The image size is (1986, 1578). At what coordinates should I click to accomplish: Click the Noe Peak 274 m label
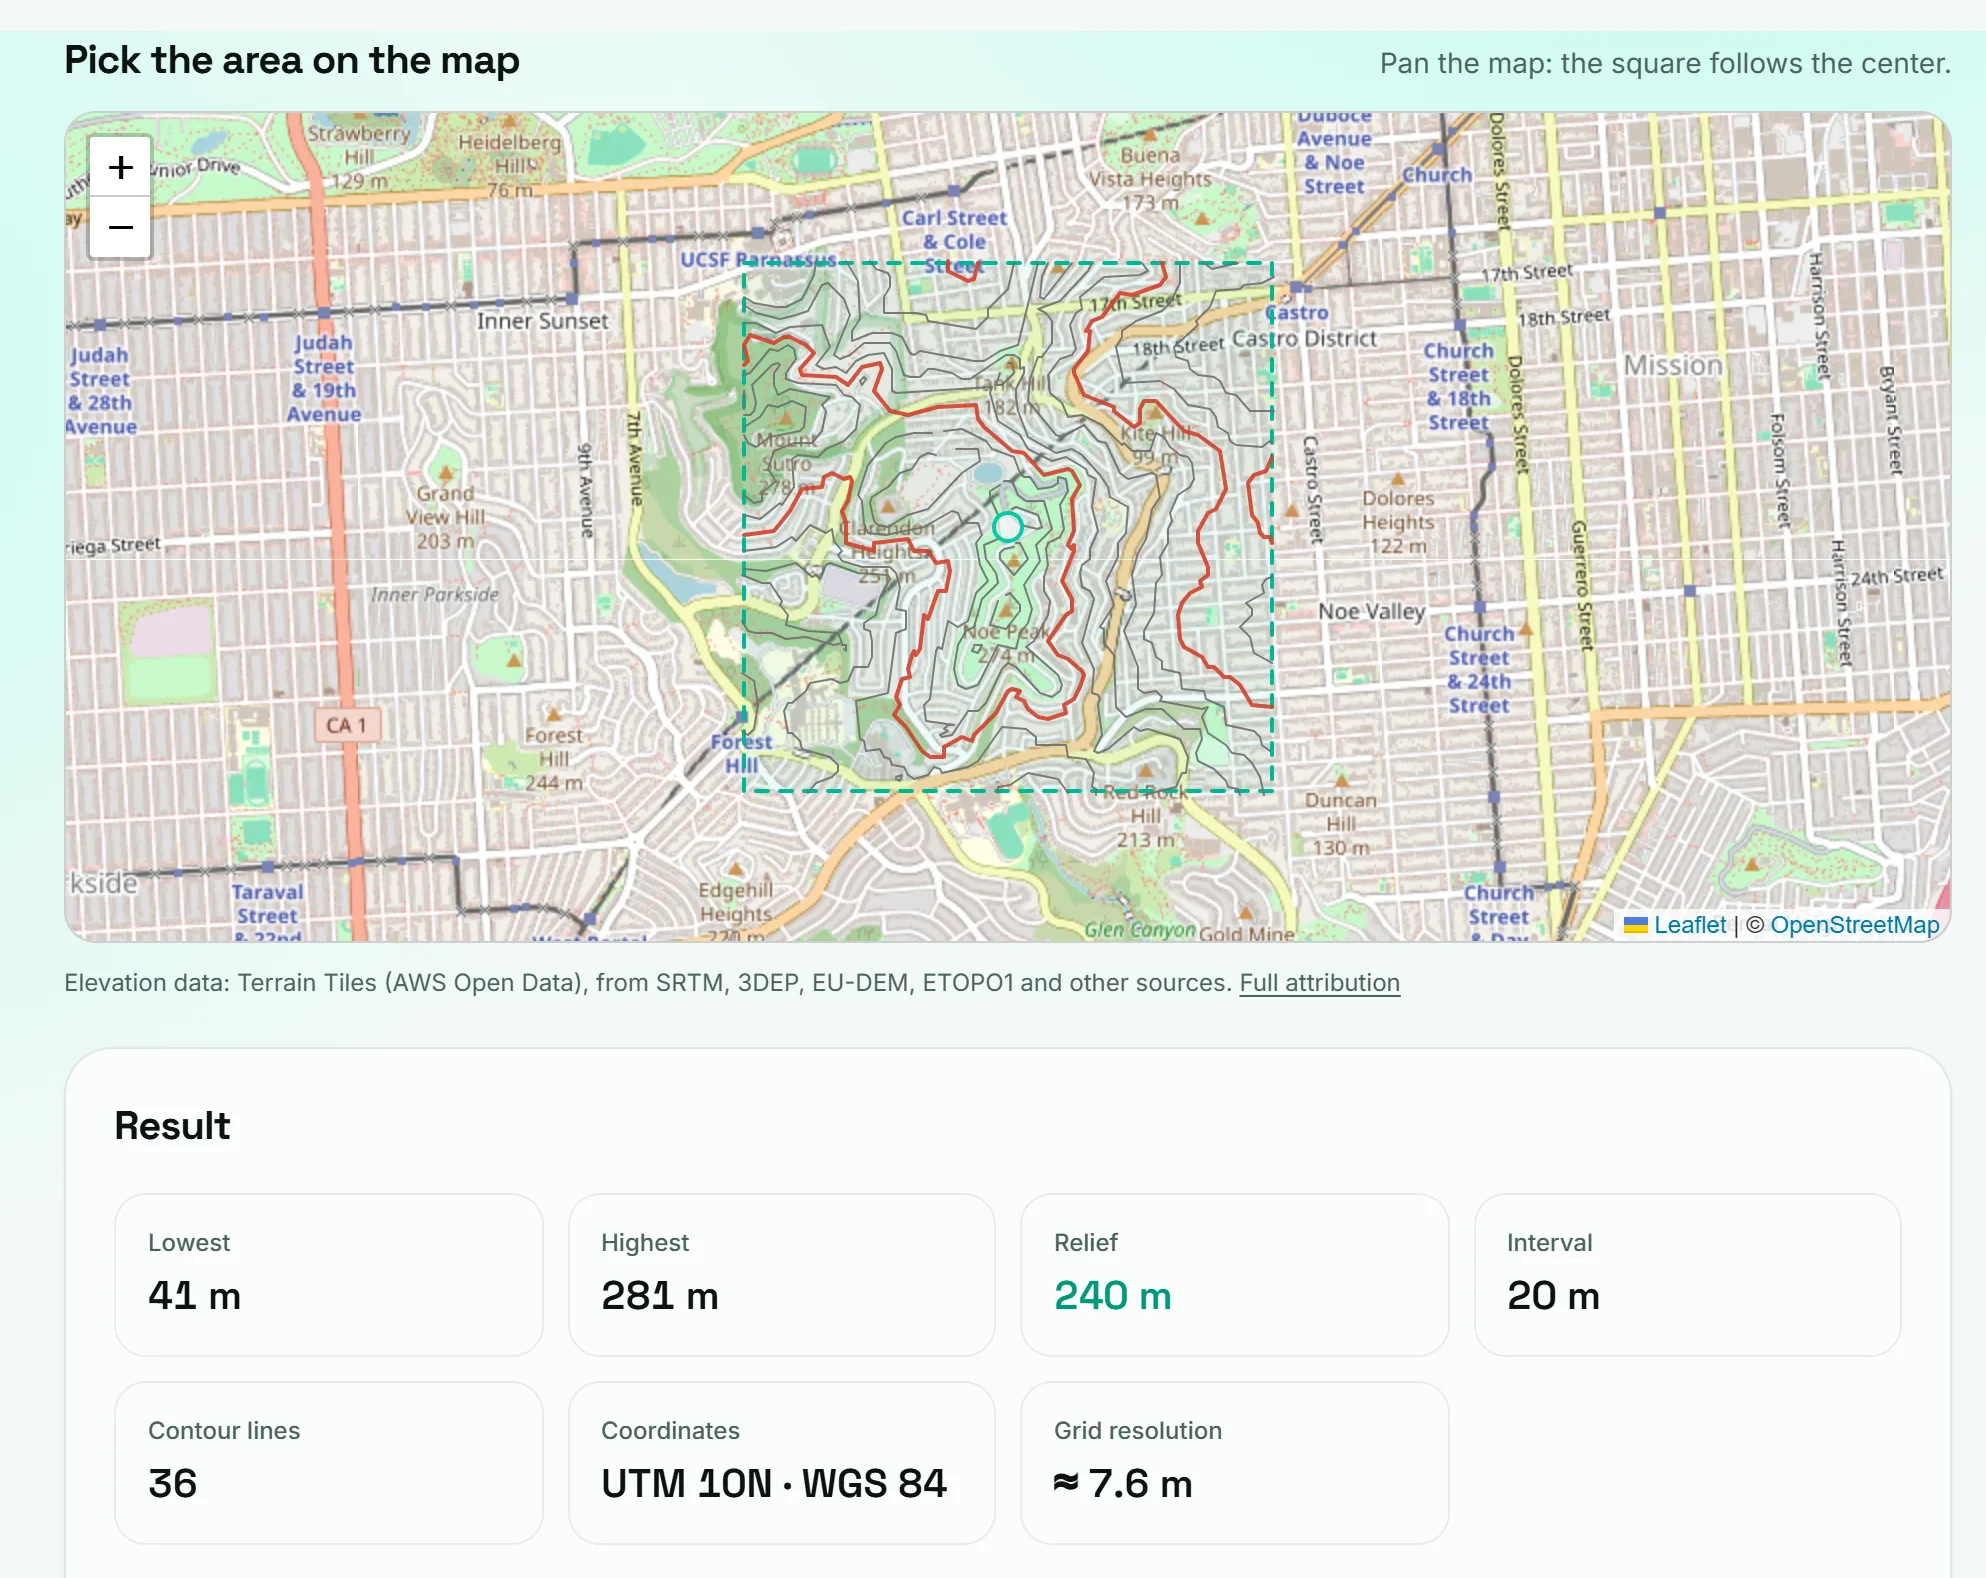coord(1006,643)
